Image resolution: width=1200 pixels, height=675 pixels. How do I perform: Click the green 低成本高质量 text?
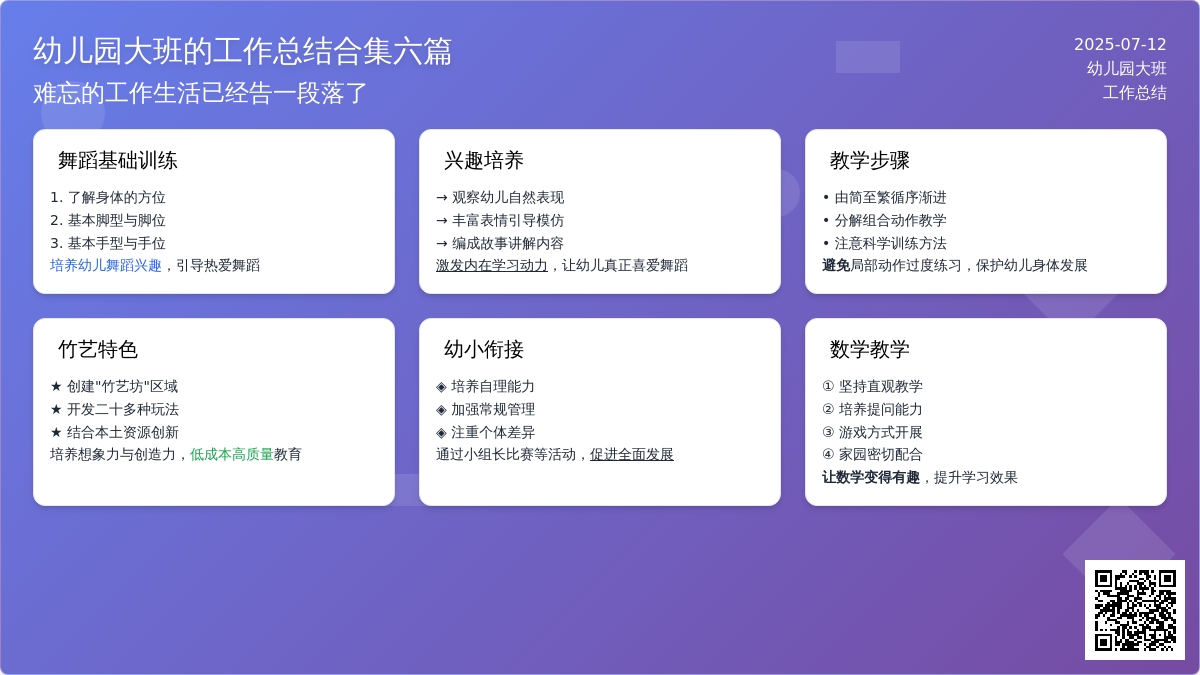[232, 455]
